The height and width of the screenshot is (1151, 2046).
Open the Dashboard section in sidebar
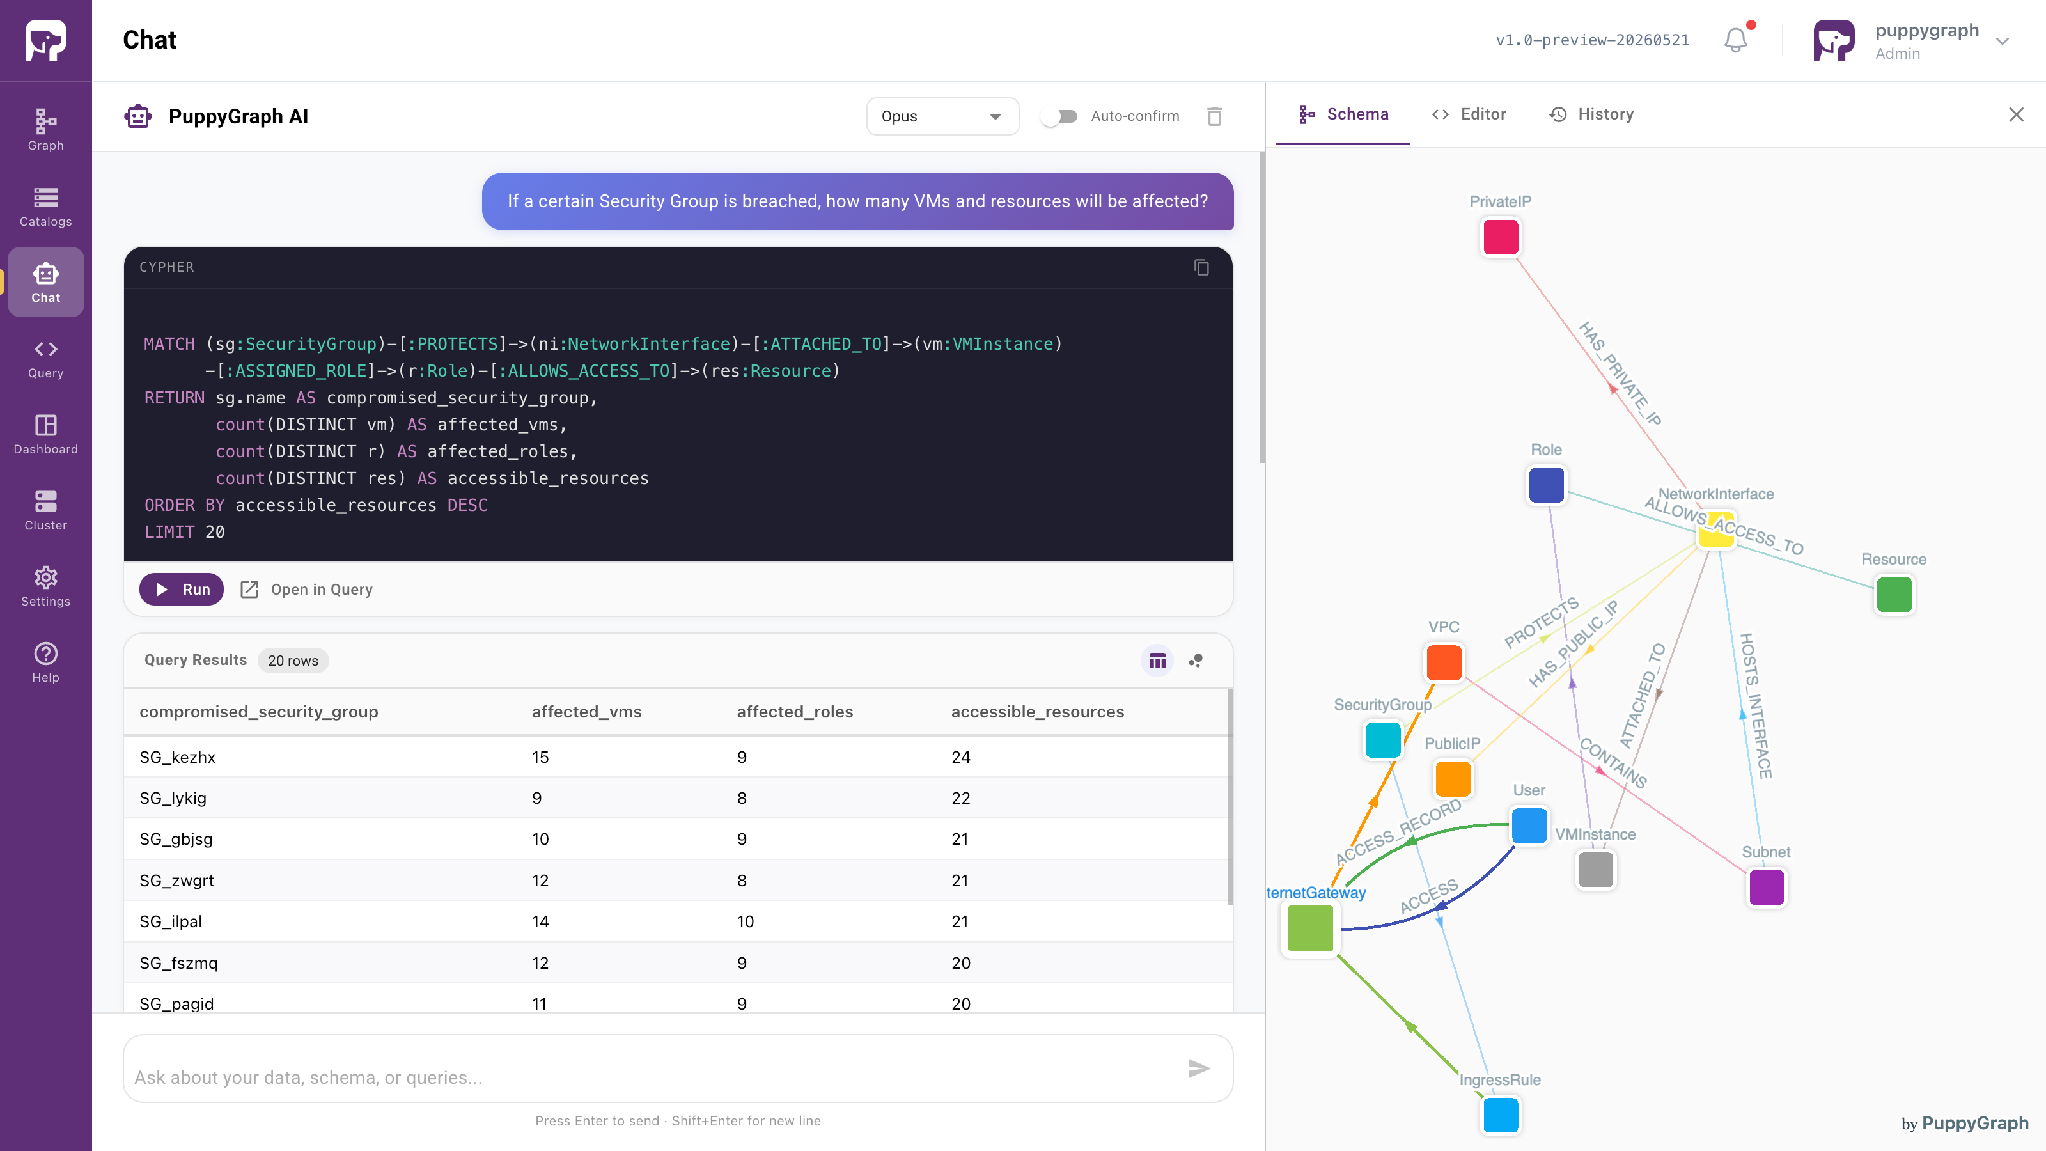pos(46,434)
